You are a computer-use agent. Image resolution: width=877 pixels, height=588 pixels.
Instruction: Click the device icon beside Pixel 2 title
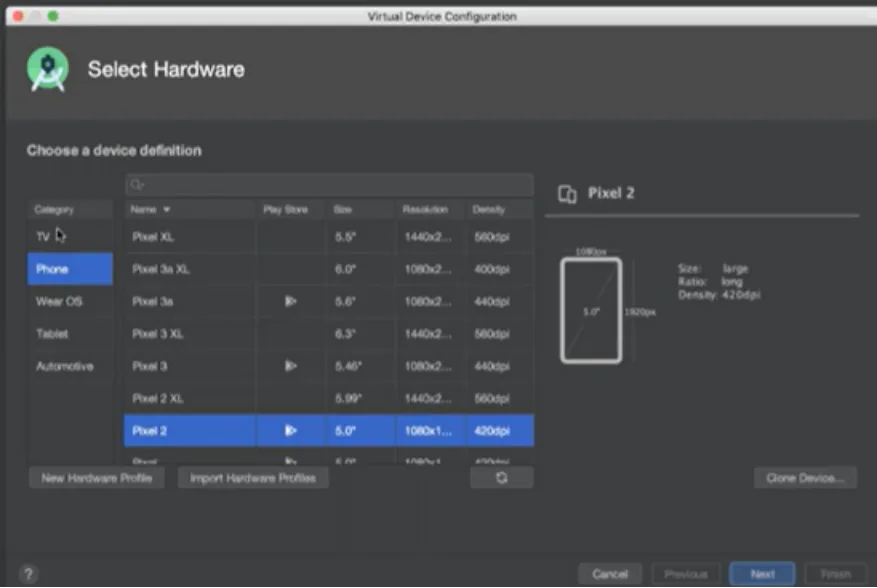(x=567, y=194)
